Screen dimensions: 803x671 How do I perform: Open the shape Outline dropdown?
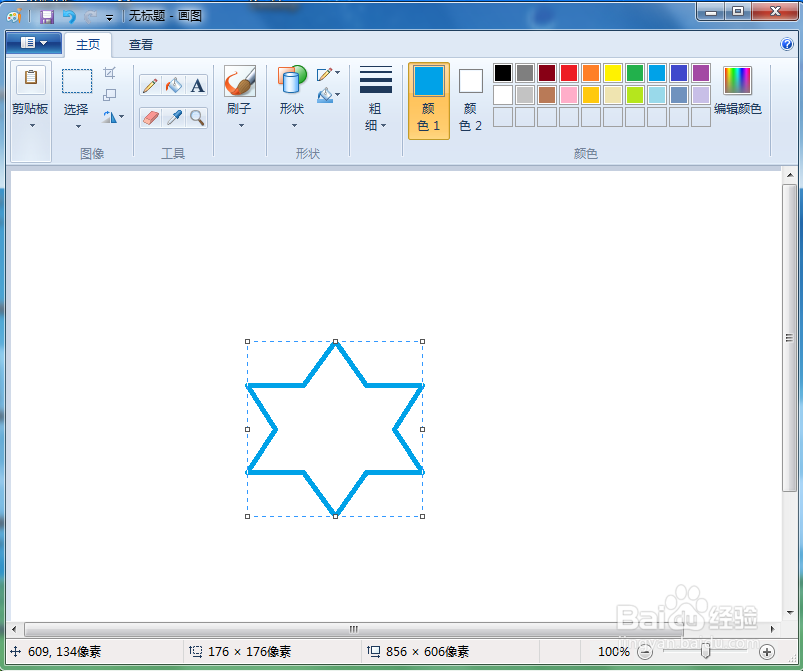pyautogui.click(x=328, y=74)
